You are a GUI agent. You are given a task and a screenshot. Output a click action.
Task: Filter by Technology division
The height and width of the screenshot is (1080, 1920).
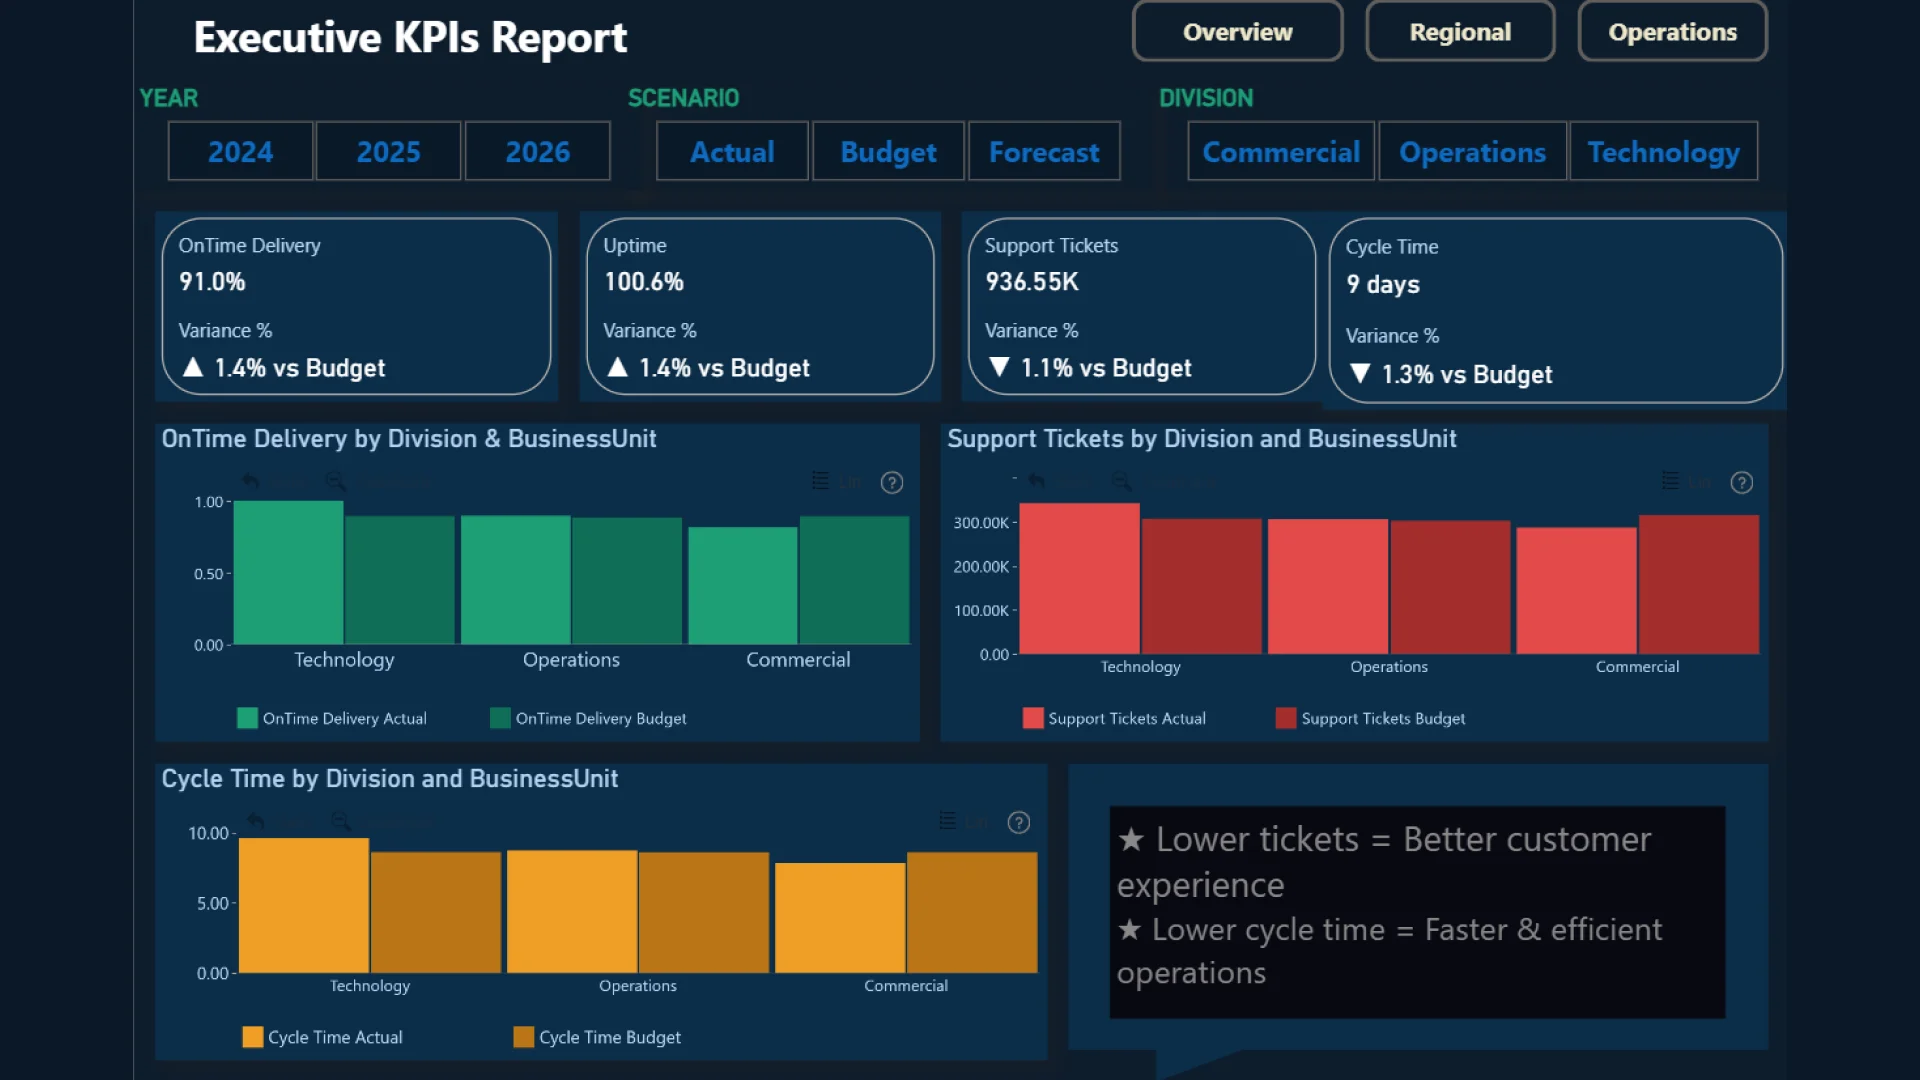[1663, 152]
